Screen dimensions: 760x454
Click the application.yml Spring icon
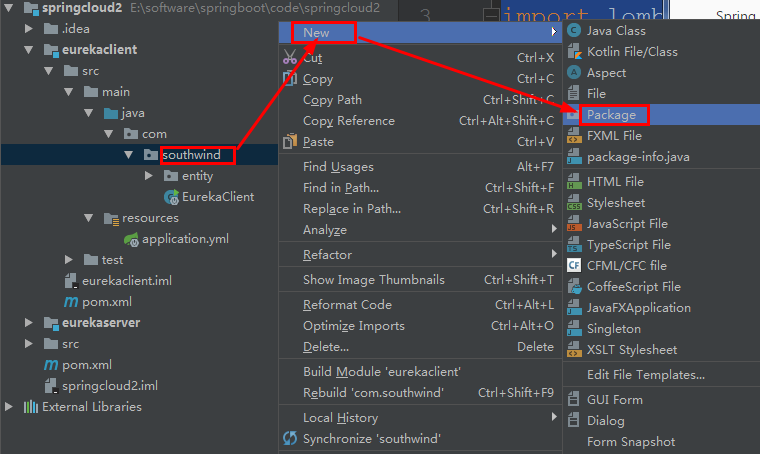click(x=131, y=239)
